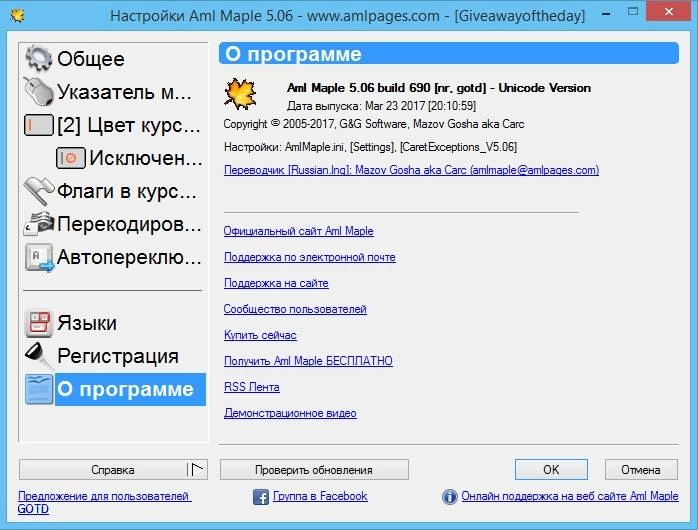The image size is (698, 530).
Task: Open [2] Цвет курс... settings
Action: pos(129,125)
